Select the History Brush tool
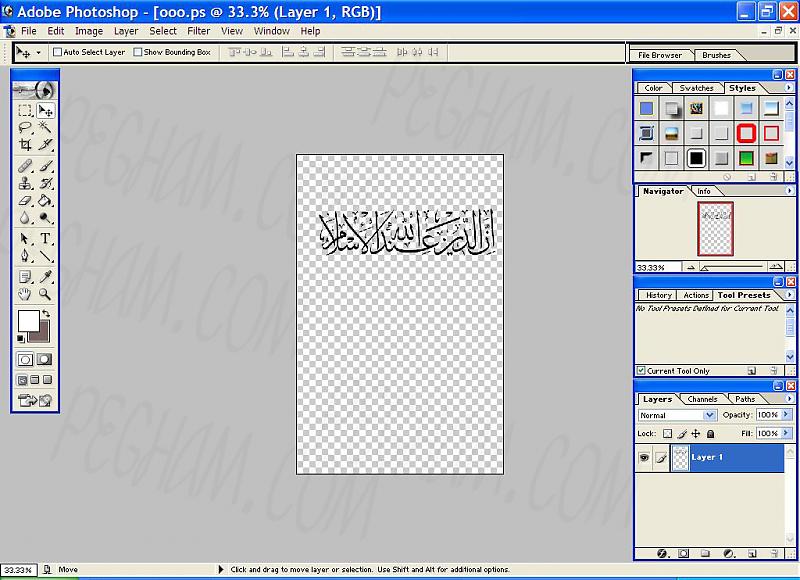The height and width of the screenshot is (580, 800). [45, 183]
